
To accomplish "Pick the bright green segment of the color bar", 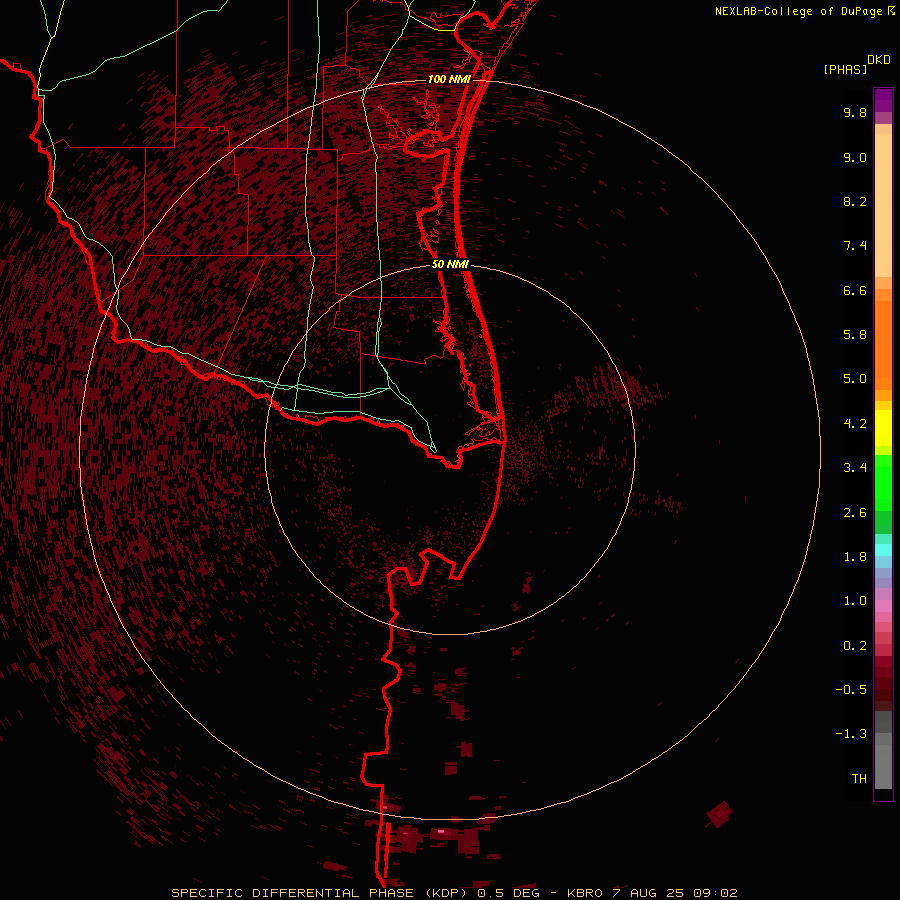I will [x=883, y=482].
